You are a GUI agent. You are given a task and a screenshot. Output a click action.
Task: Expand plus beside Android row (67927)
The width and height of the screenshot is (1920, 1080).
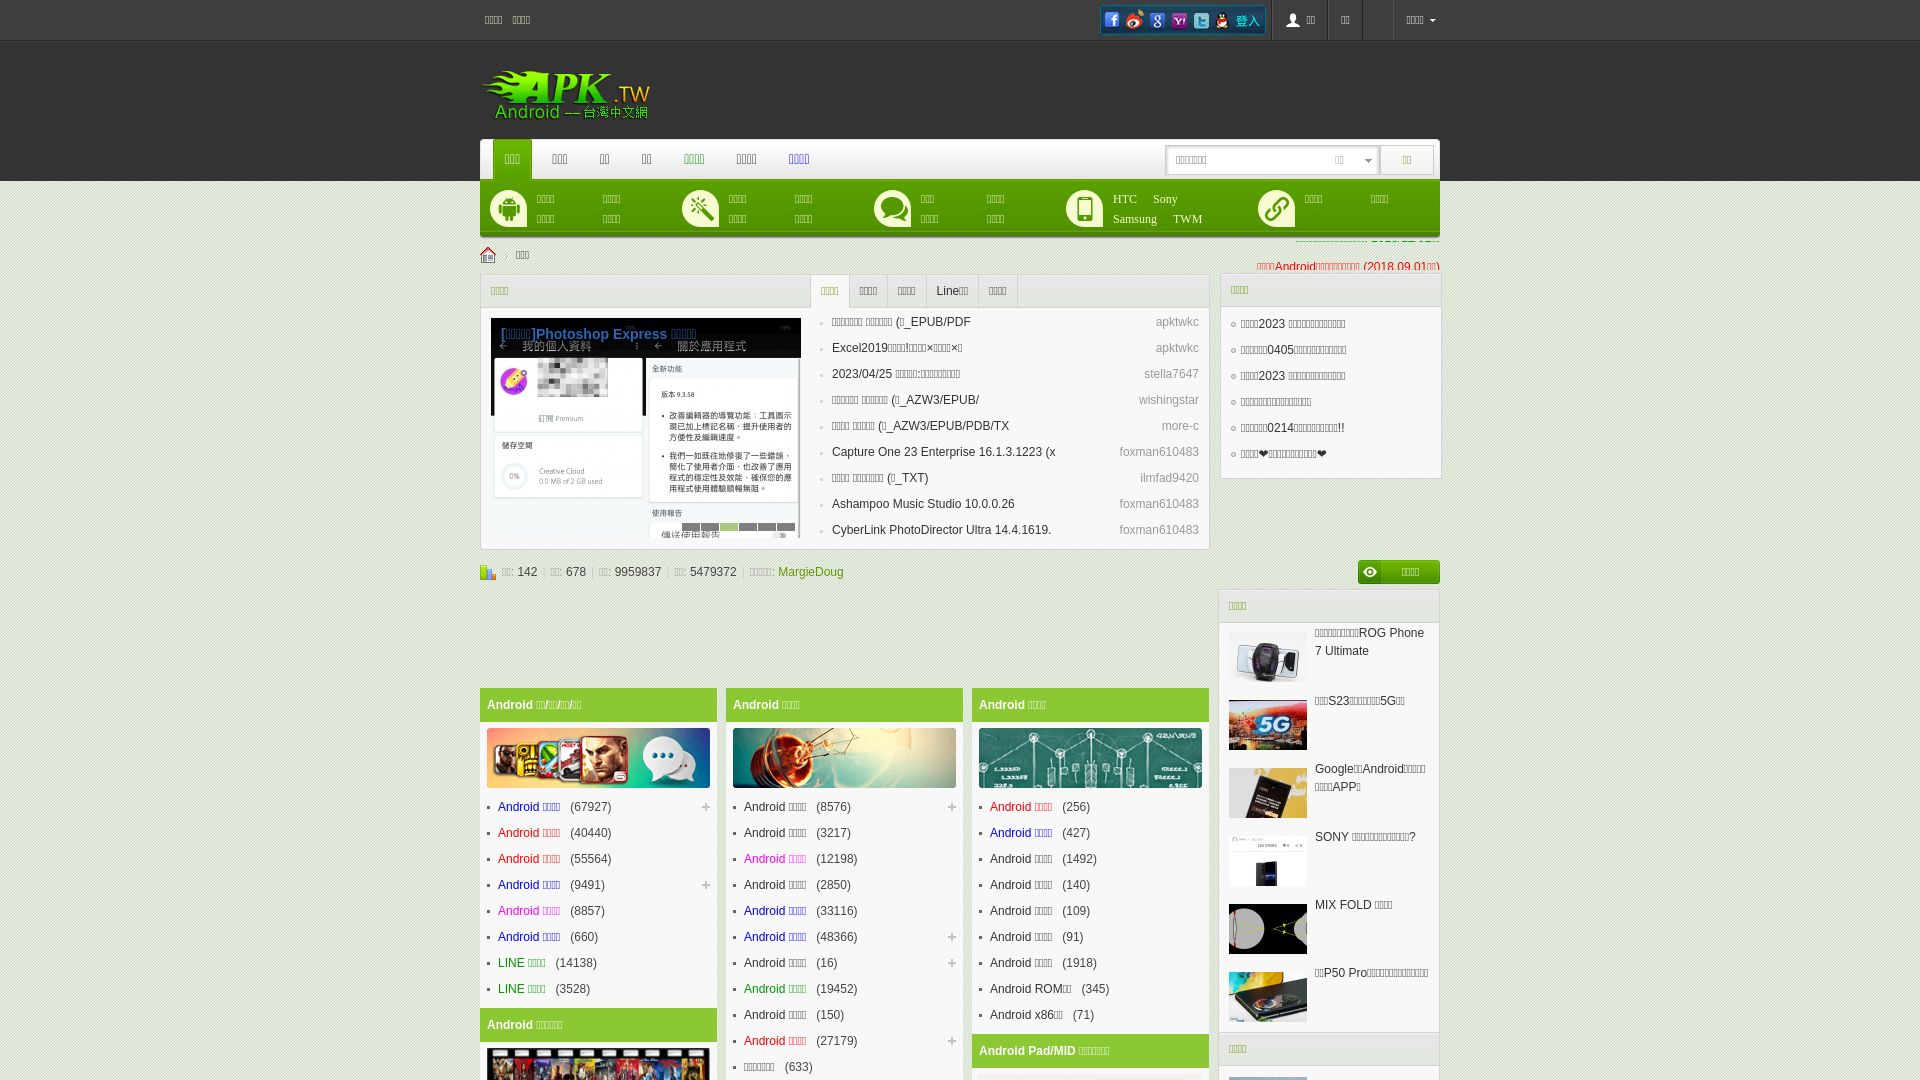pyautogui.click(x=706, y=807)
